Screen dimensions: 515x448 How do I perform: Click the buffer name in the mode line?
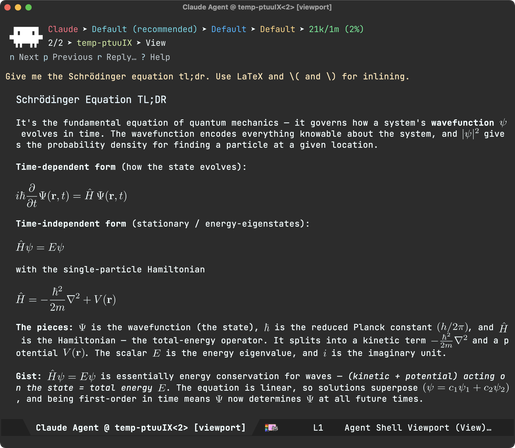click(x=140, y=428)
